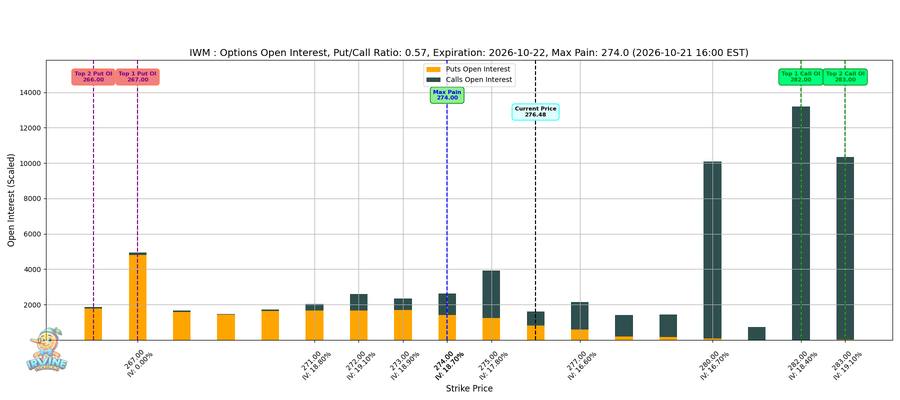Image resolution: width=900 pixels, height=400 pixels.
Task: Click the 'Top 1 Call OI 282.00' annotation
Action: click(x=801, y=77)
